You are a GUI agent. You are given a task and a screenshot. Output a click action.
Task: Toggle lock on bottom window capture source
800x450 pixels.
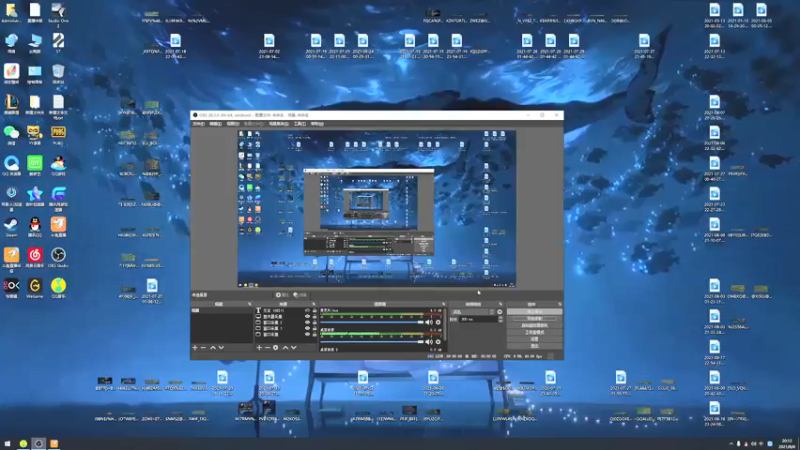click(314, 335)
